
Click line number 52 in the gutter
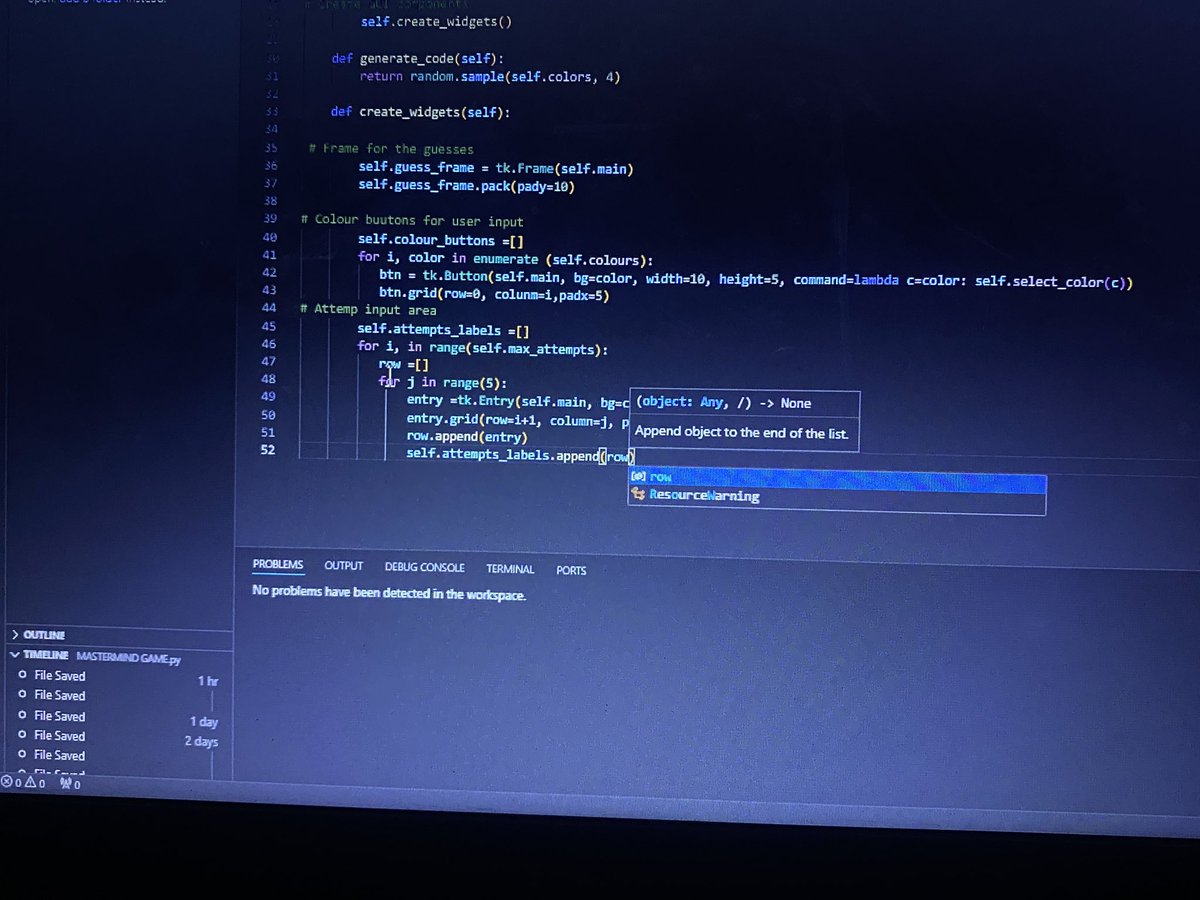tap(268, 450)
